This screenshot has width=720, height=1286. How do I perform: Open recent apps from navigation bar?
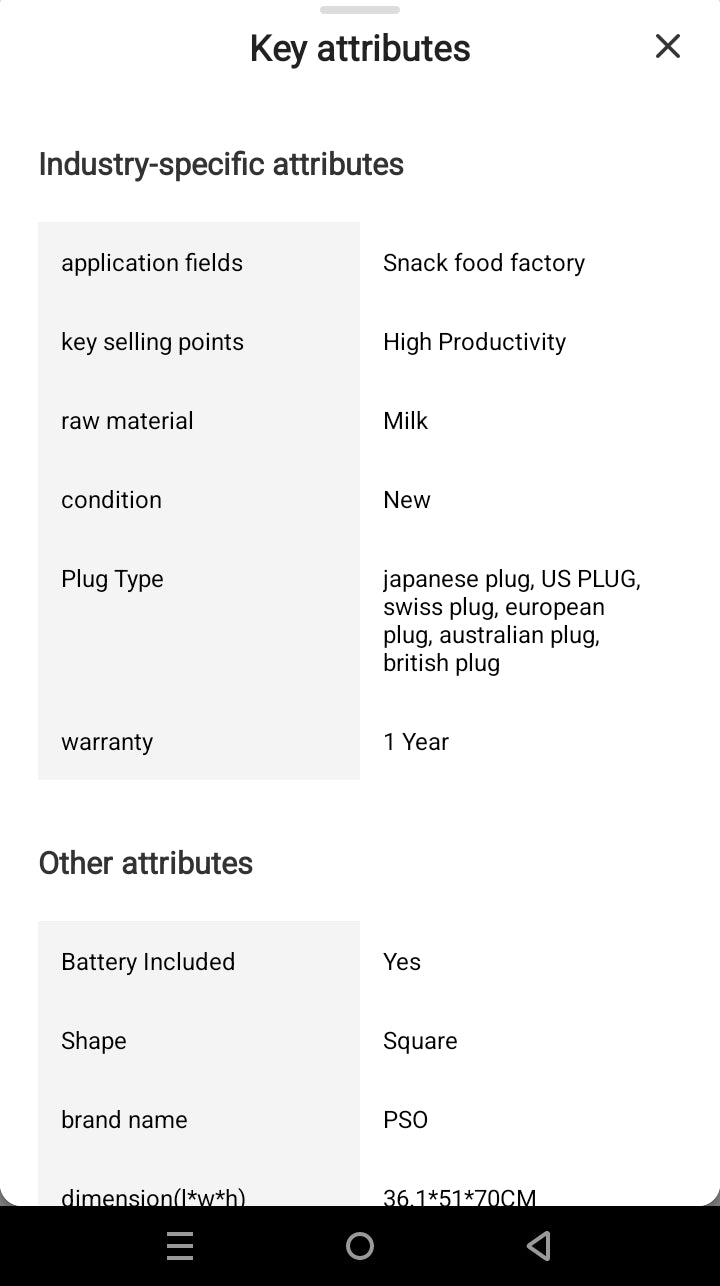click(x=180, y=1245)
